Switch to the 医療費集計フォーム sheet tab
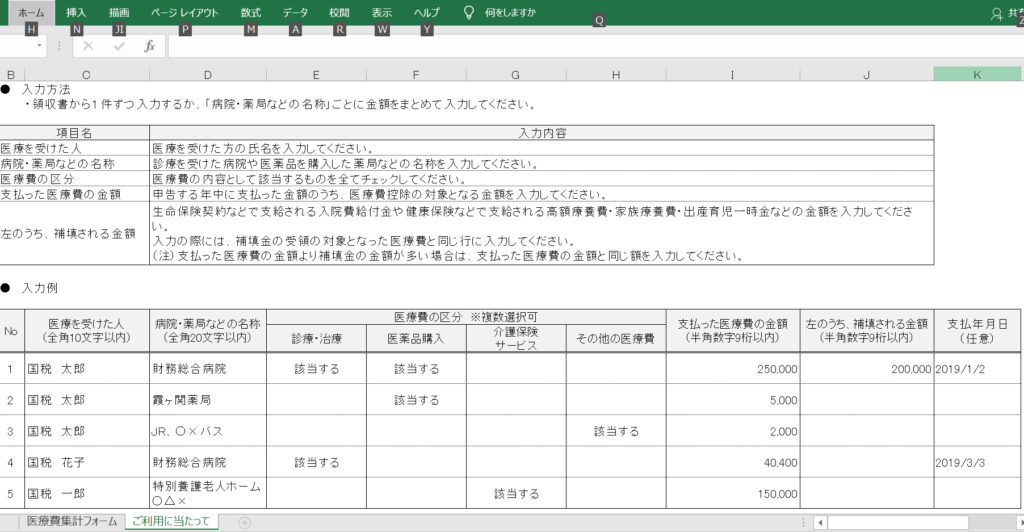This screenshot has height=532, width=1024. click(72, 522)
